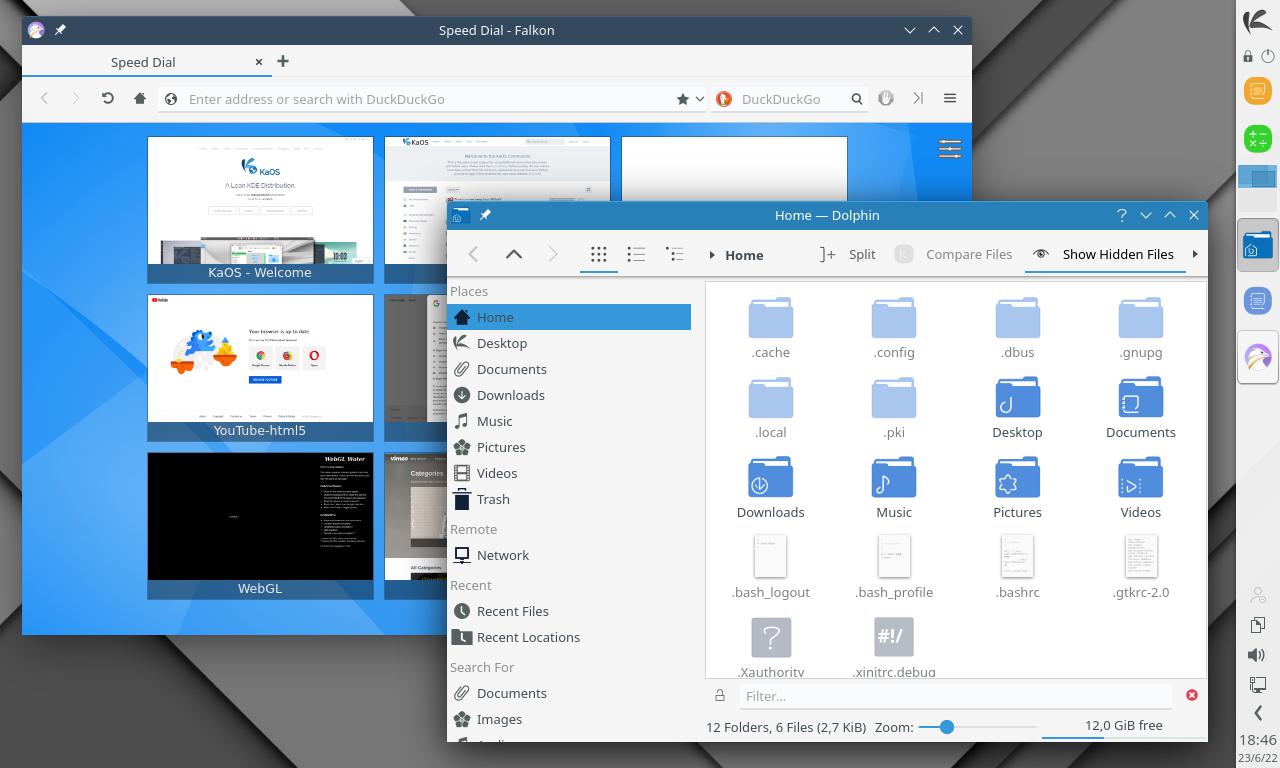Split the Dolphin view
This screenshot has width=1280, height=768.
tap(847, 254)
